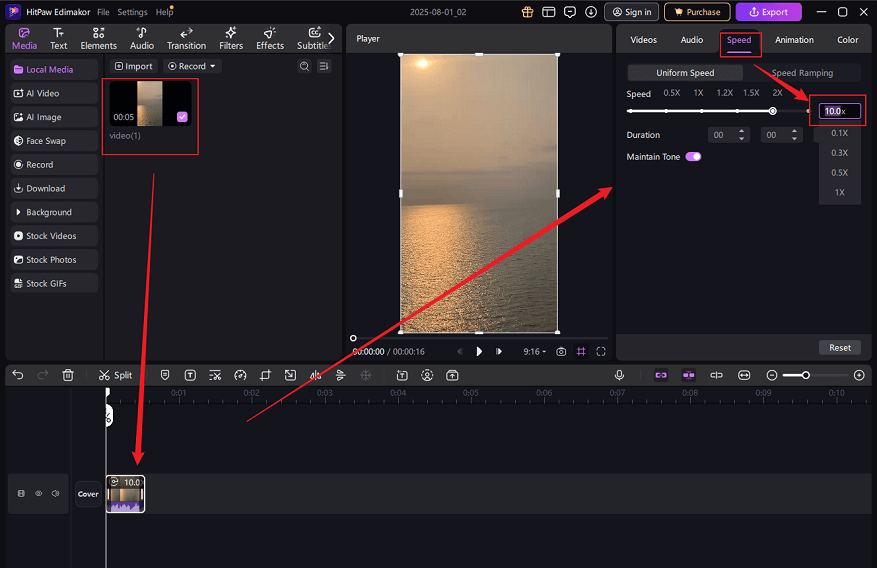This screenshot has width=877, height=568.
Task: Open the media sort list icon
Action: [x=324, y=66]
